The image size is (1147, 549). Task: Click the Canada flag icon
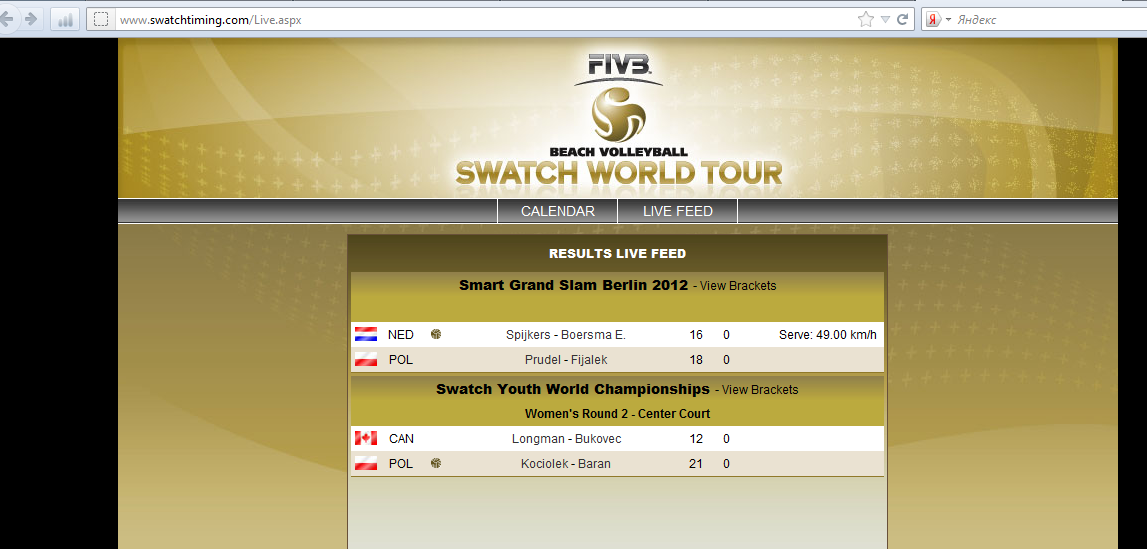pyautogui.click(x=366, y=439)
